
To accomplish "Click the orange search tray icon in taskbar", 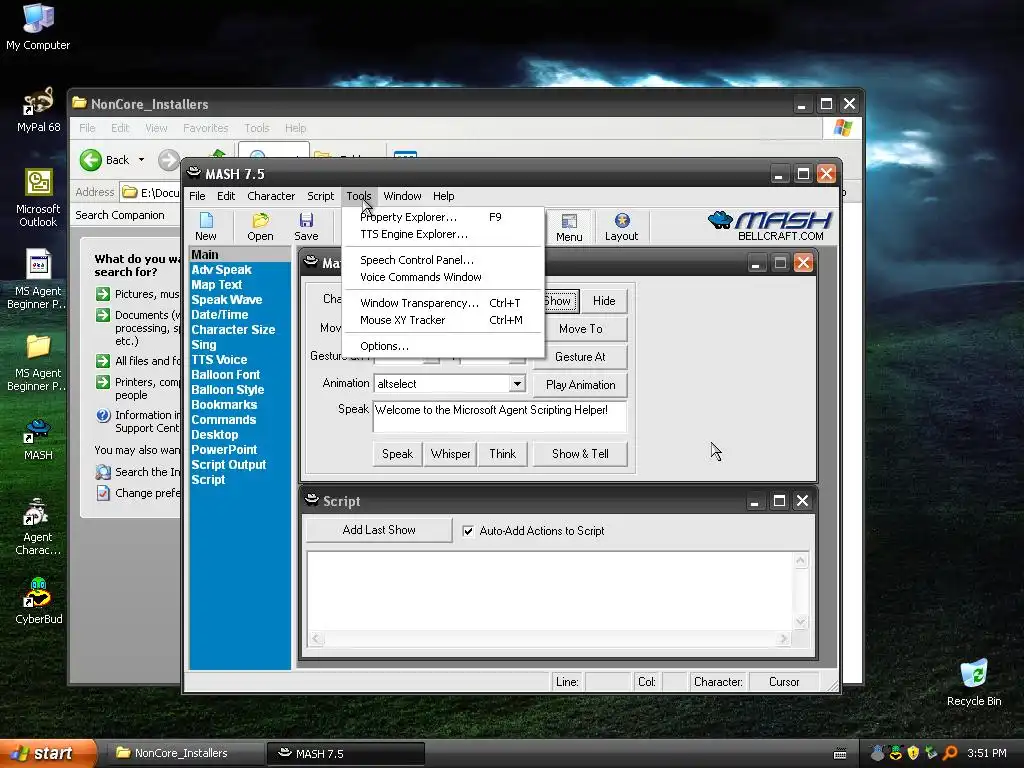I will (x=950, y=753).
